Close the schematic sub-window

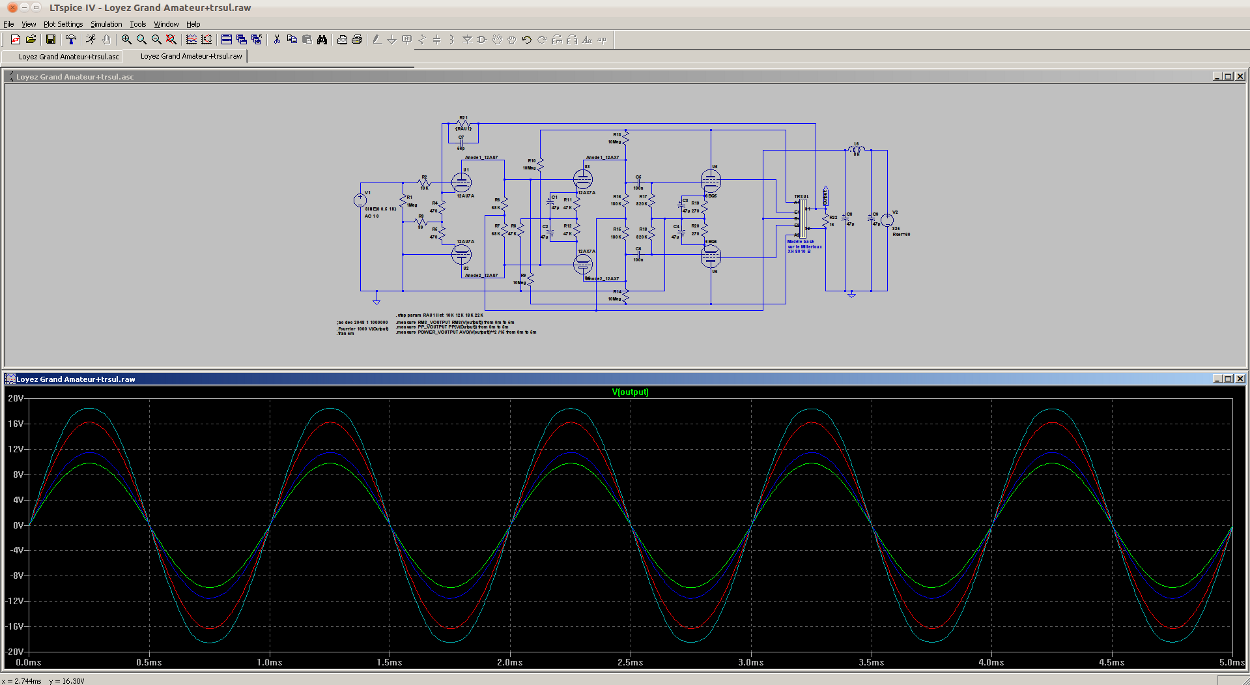(x=1241, y=76)
